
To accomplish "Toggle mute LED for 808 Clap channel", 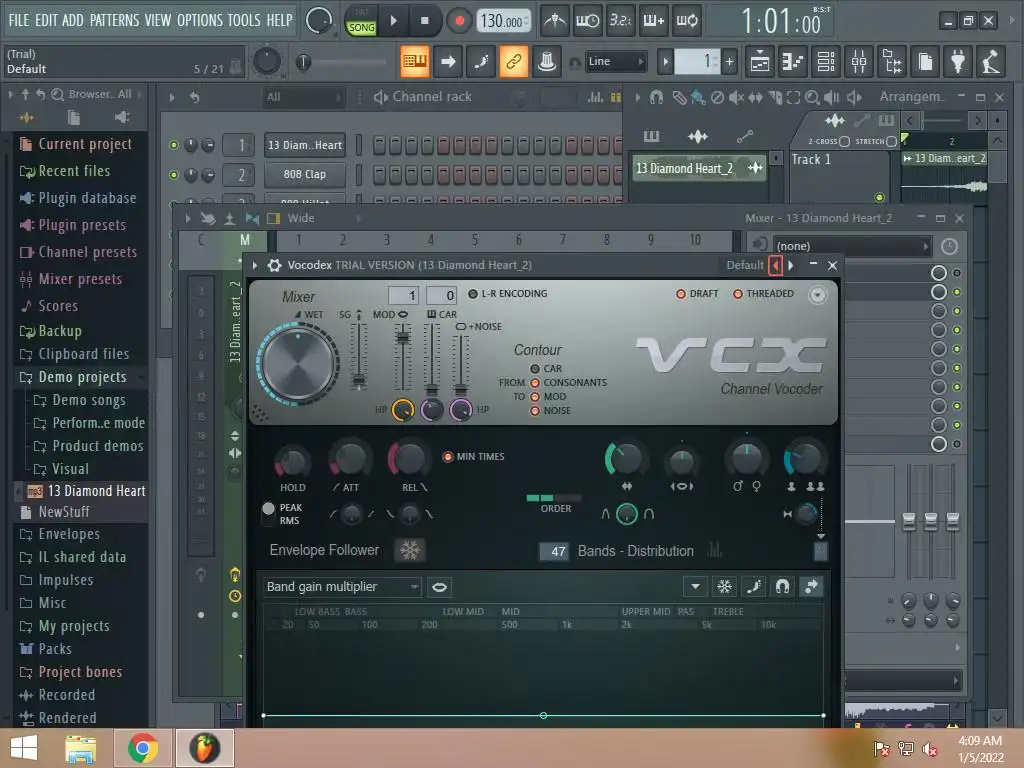I will tap(174, 174).
